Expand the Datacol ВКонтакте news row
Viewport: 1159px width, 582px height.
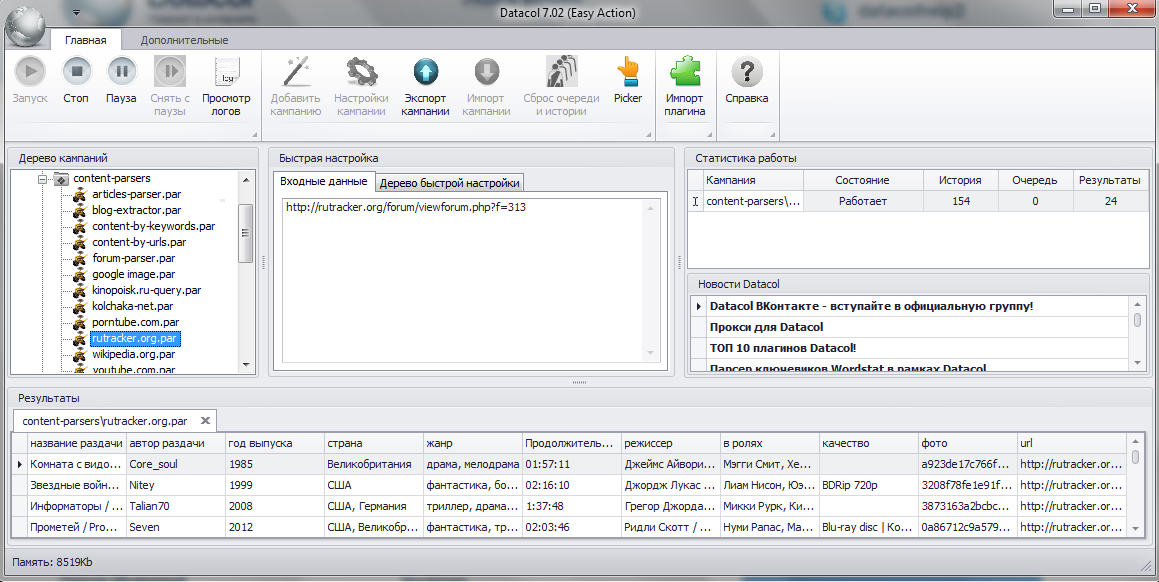699,306
